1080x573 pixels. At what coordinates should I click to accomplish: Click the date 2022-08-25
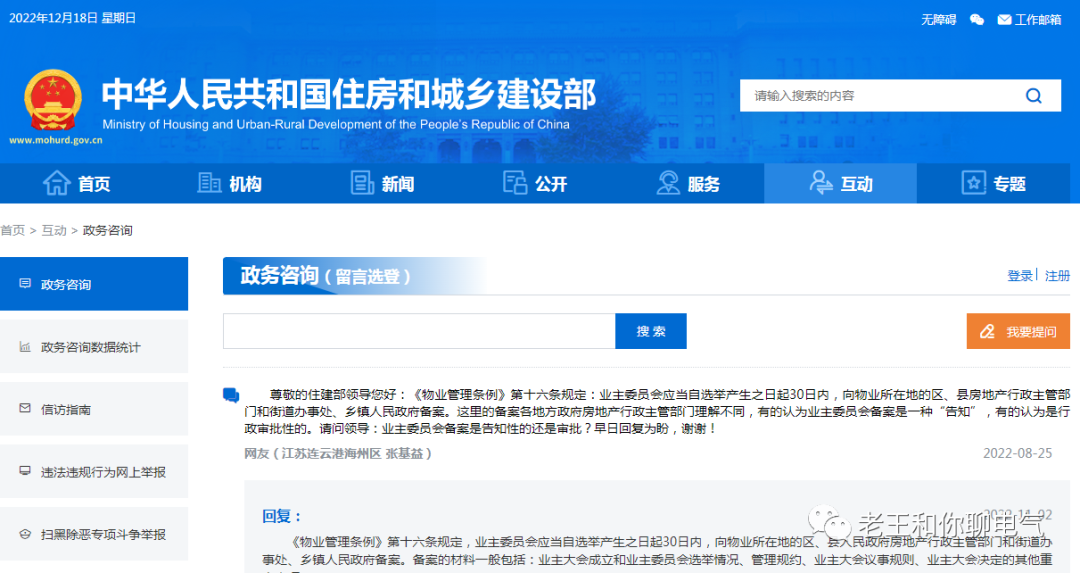point(1017,453)
